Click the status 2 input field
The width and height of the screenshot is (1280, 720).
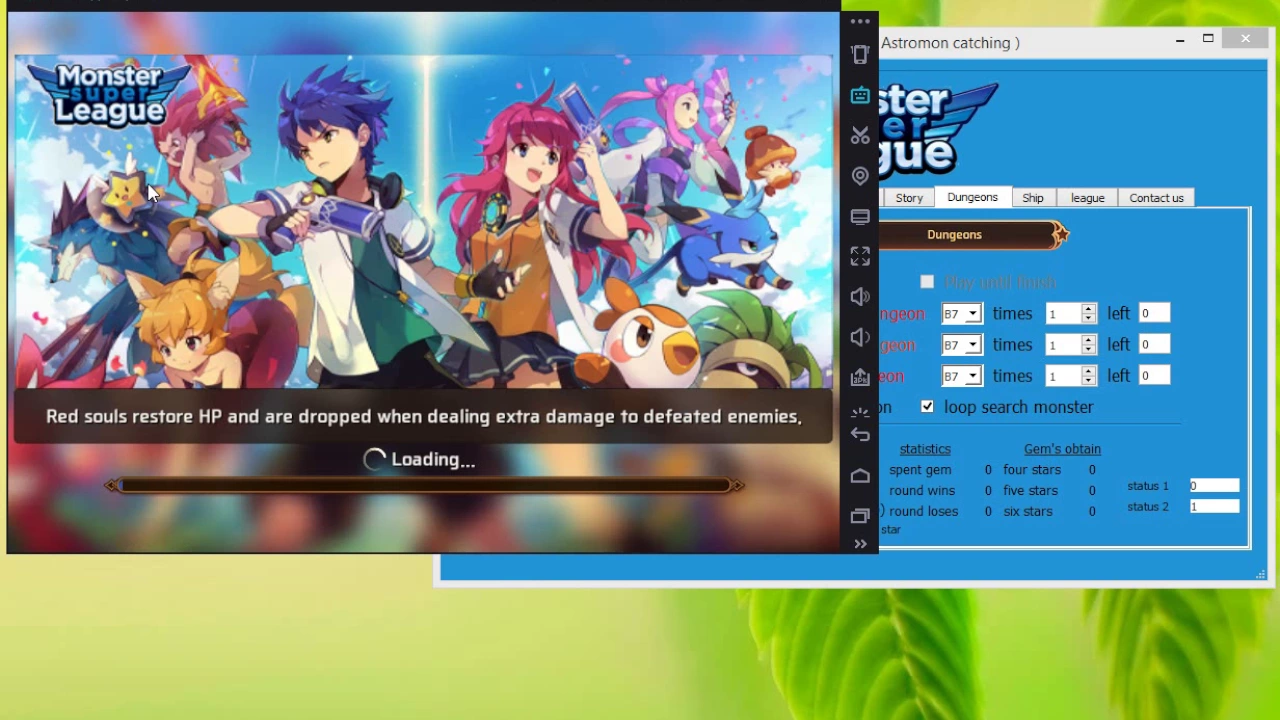(x=1214, y=507)
